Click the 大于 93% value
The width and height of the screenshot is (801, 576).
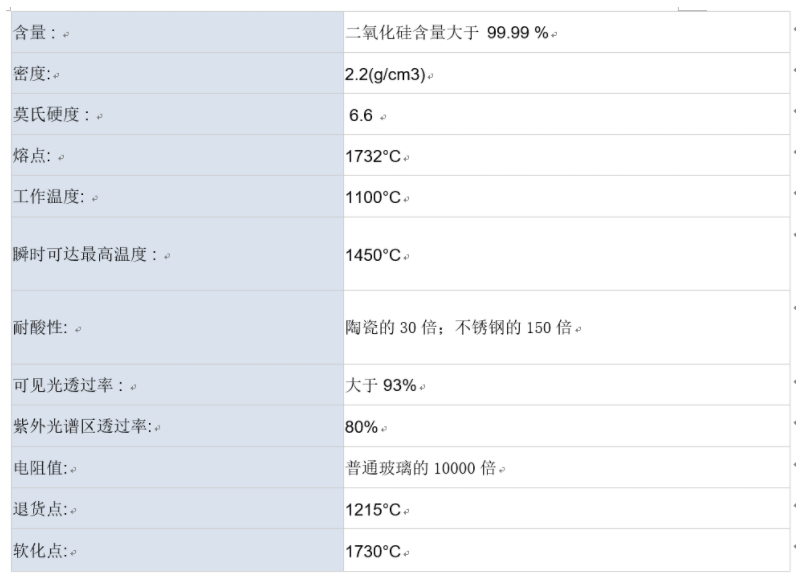coord(381,385)
